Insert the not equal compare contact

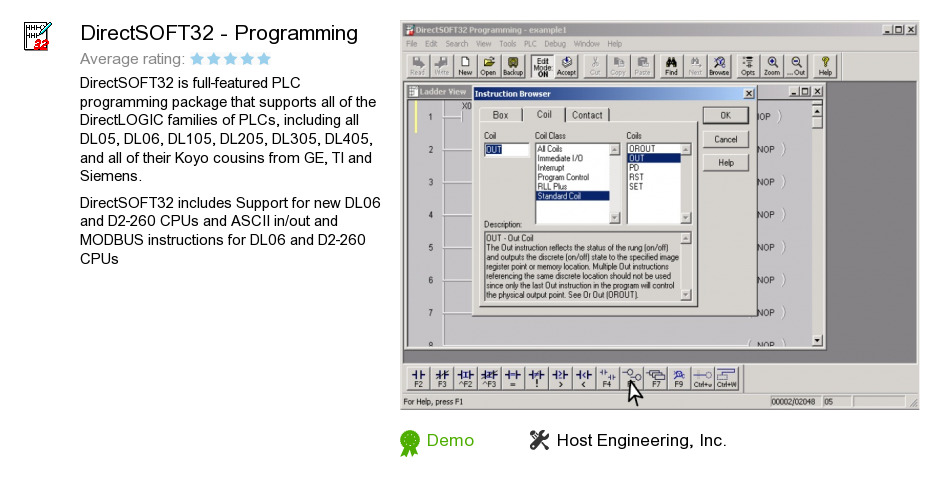pos(537,378)
